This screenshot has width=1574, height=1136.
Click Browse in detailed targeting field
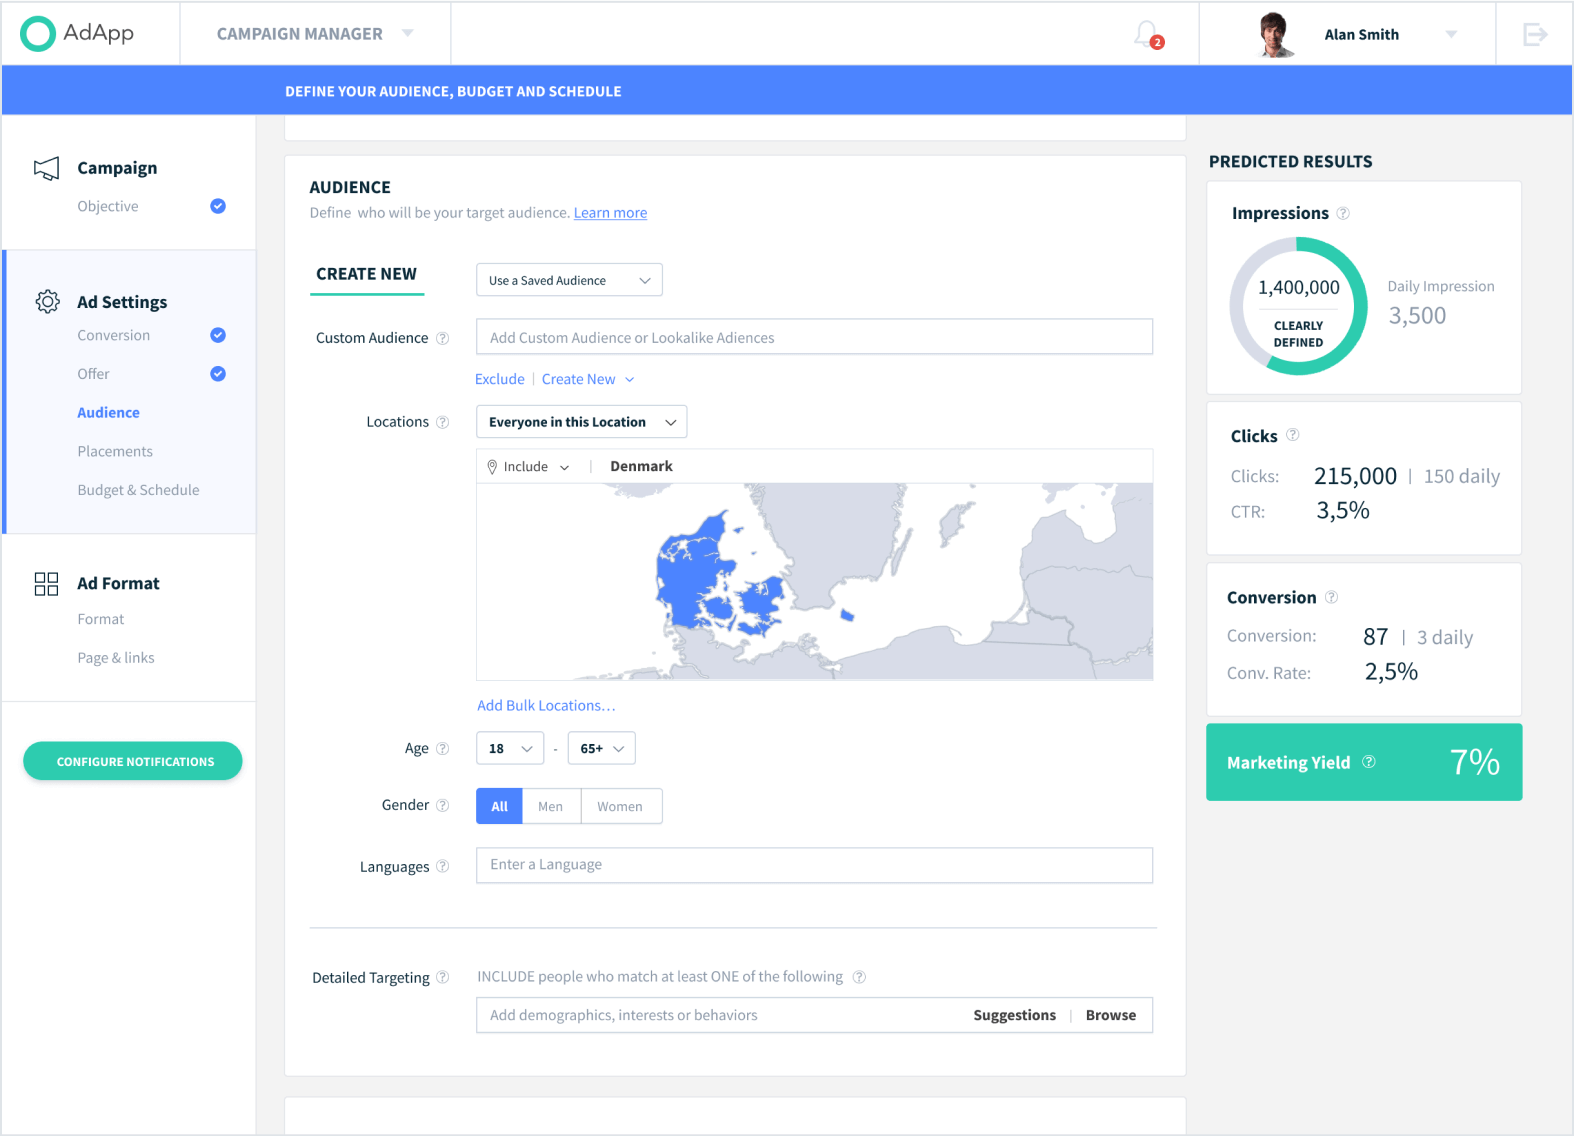pos(1111,1015)
